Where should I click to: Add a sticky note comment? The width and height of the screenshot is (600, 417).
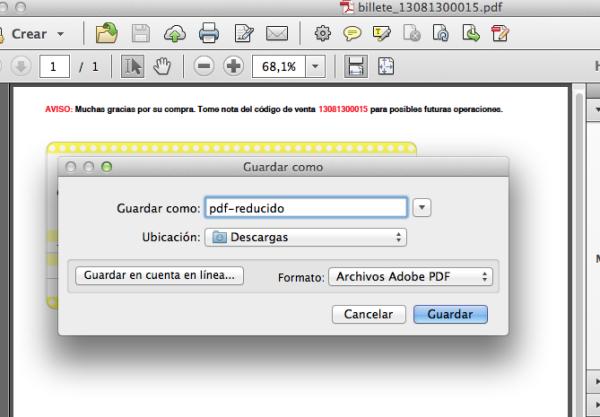352,34
